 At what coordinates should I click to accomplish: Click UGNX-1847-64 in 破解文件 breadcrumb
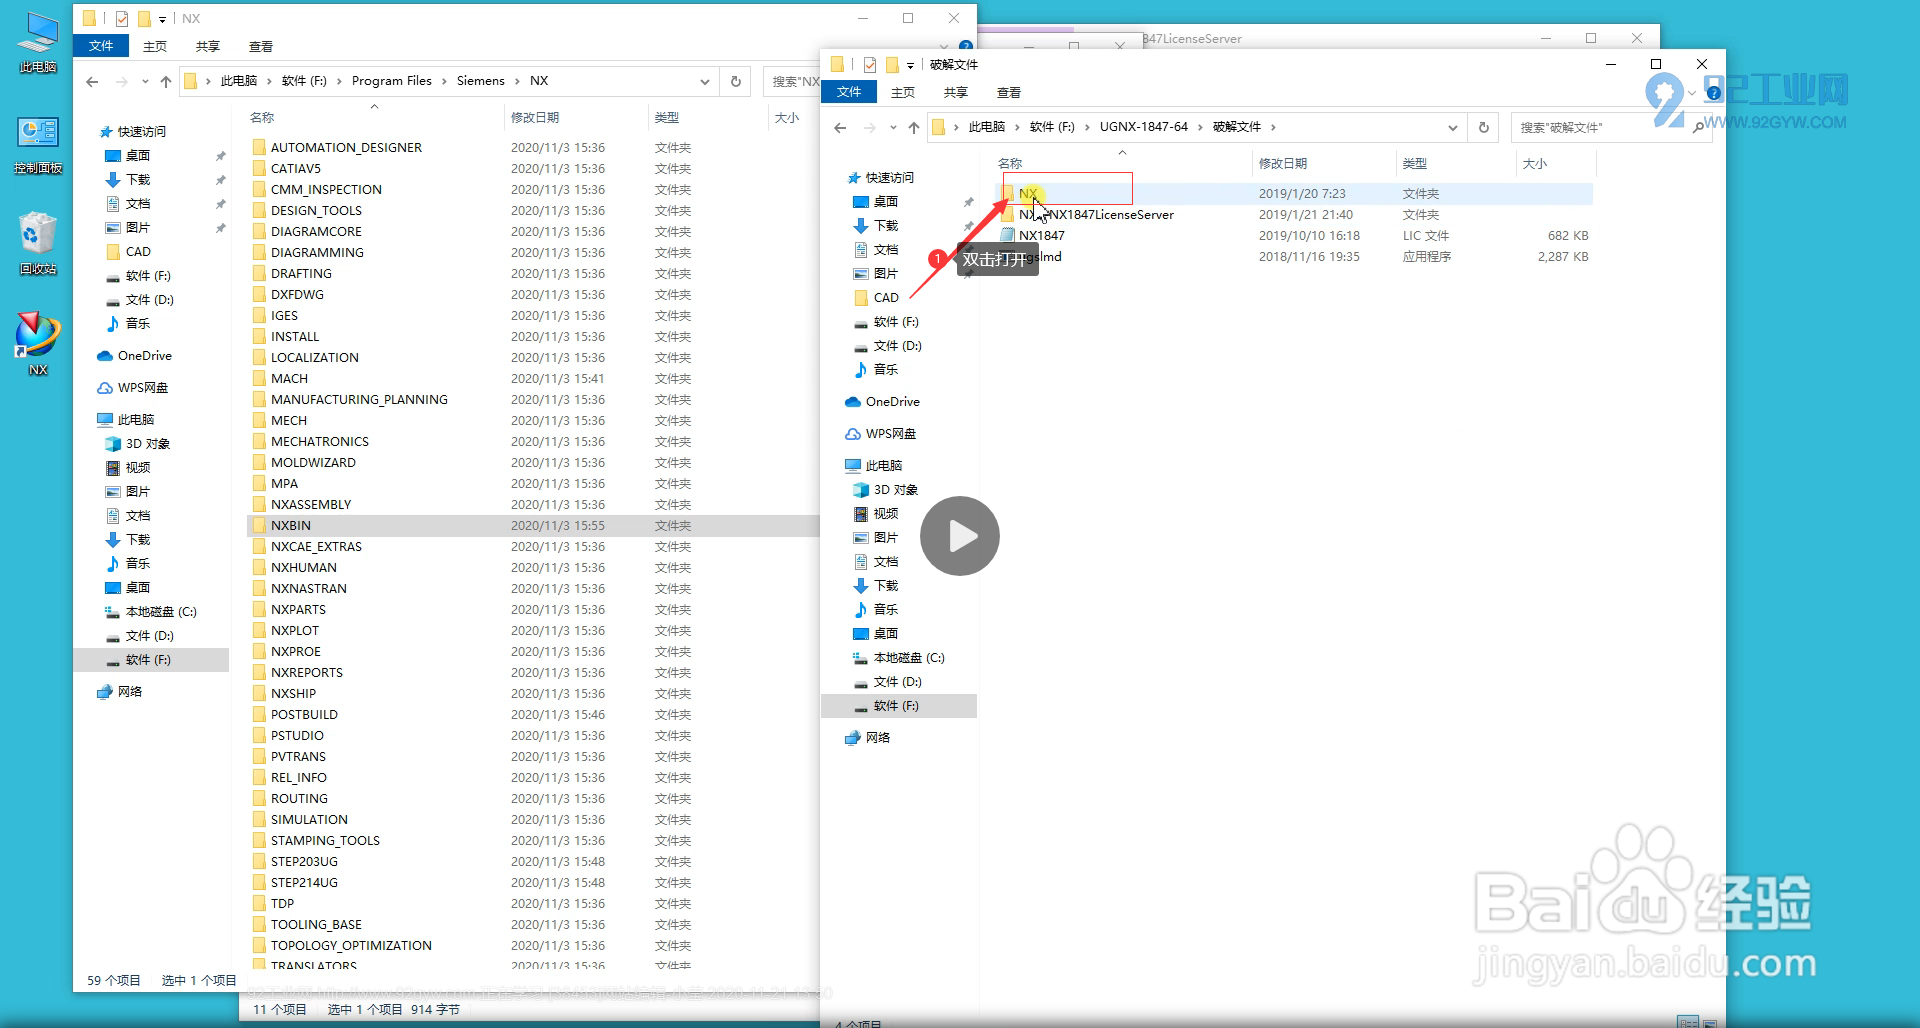coord(1144,127)
